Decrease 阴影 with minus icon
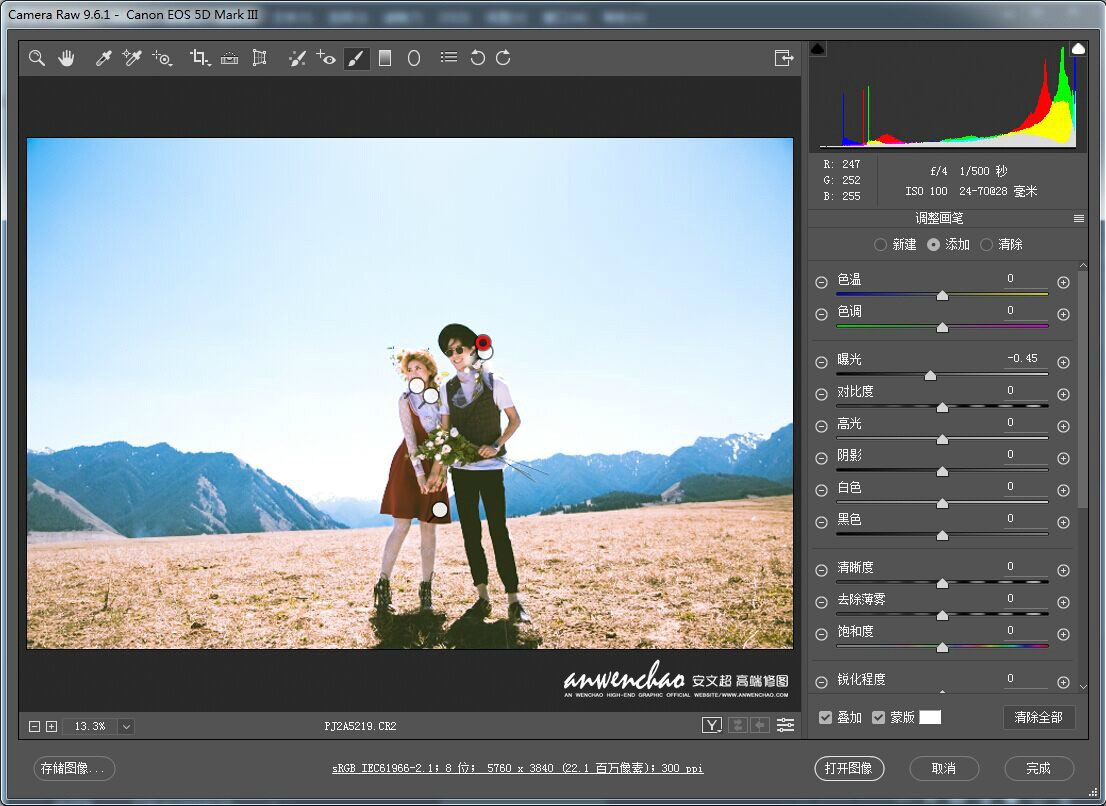The height and width of the screenshot is (806, 1106). (x=821, y=459)
